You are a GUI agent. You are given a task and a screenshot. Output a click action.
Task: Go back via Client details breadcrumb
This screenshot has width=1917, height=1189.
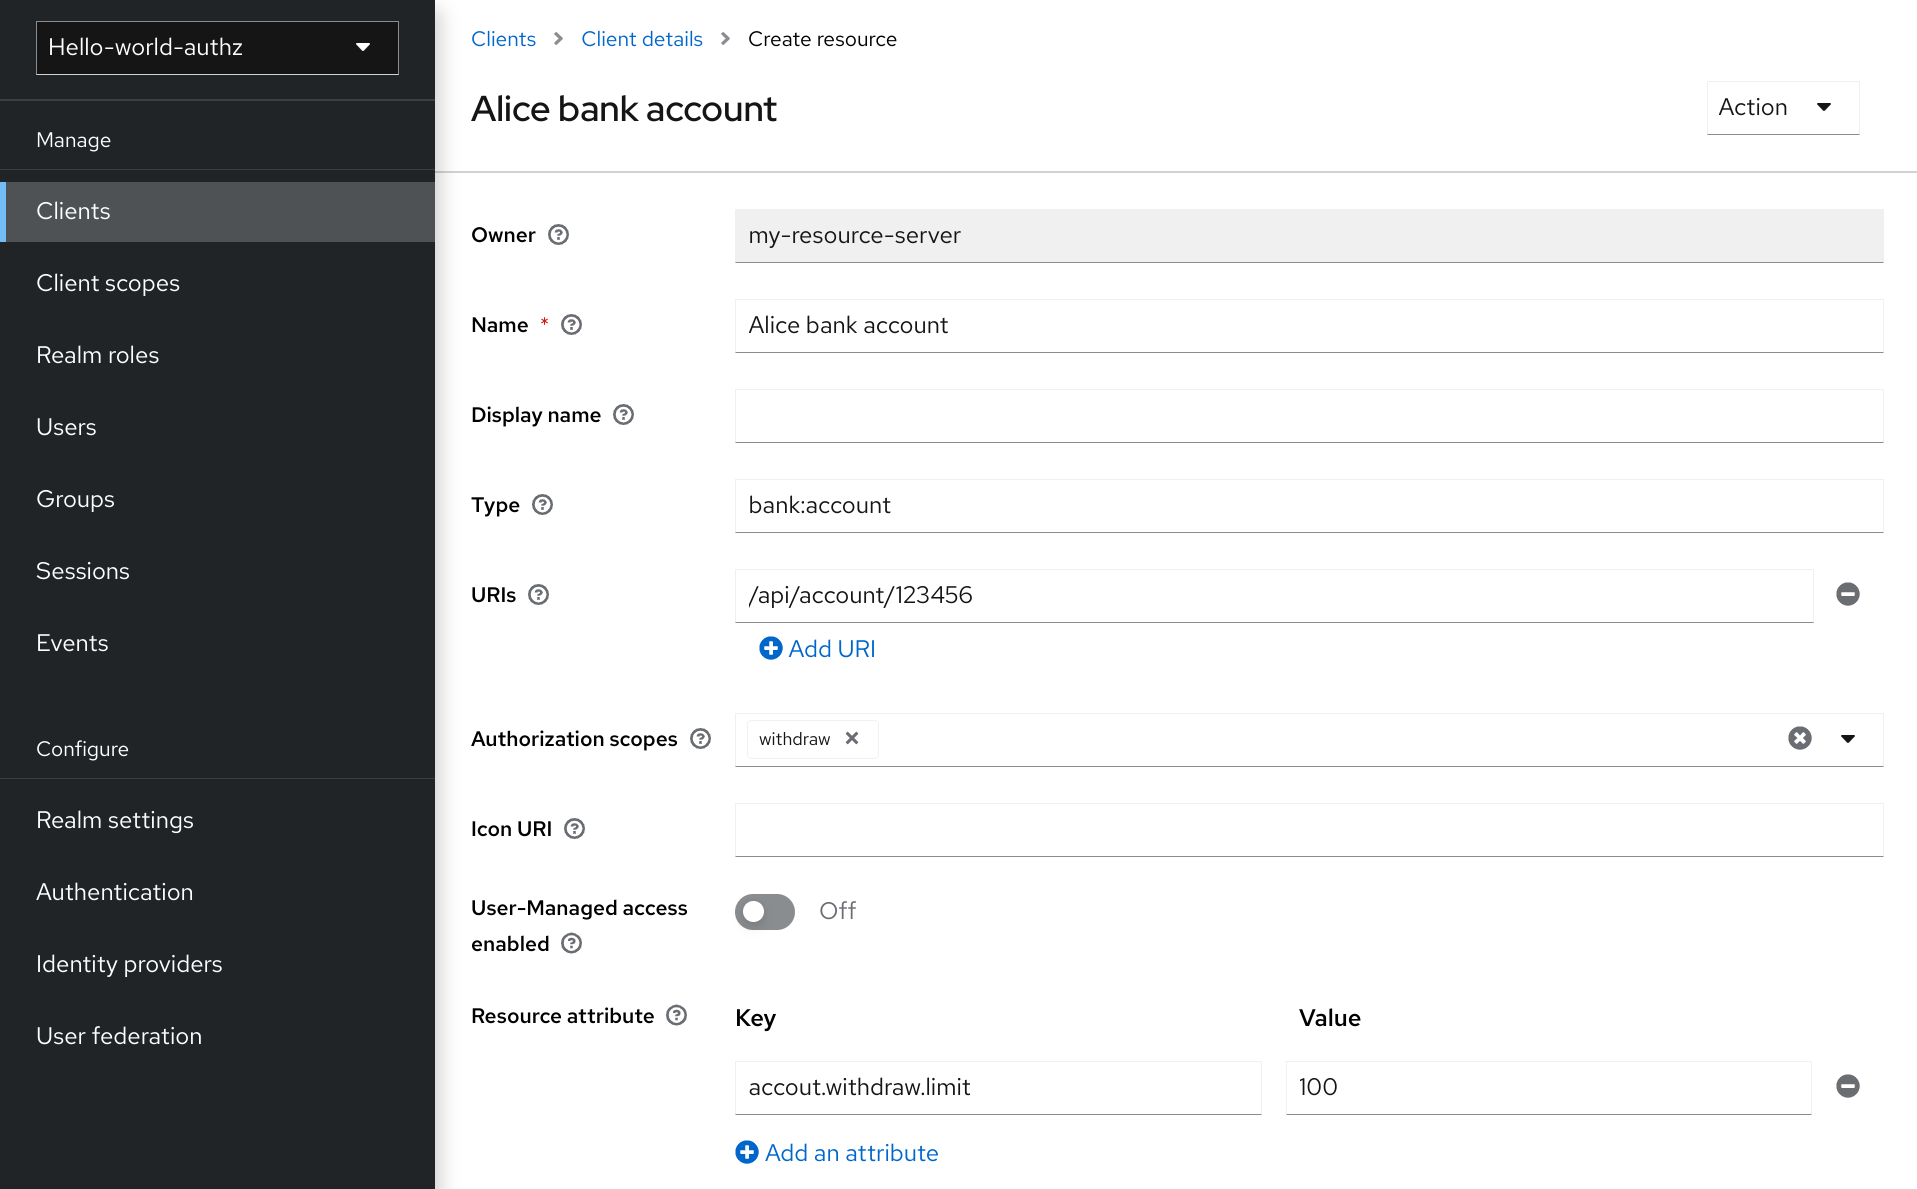click(x=642, y=39)
